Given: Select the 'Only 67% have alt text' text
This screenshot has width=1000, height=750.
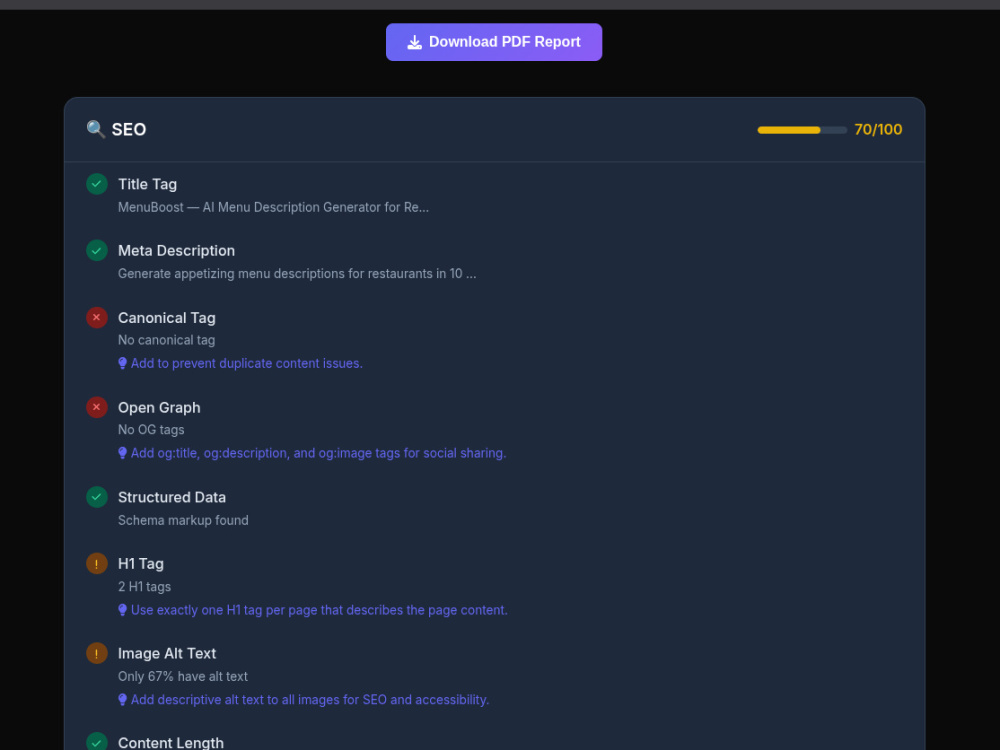Looking at the screenshot, I should tap(182, 677).
